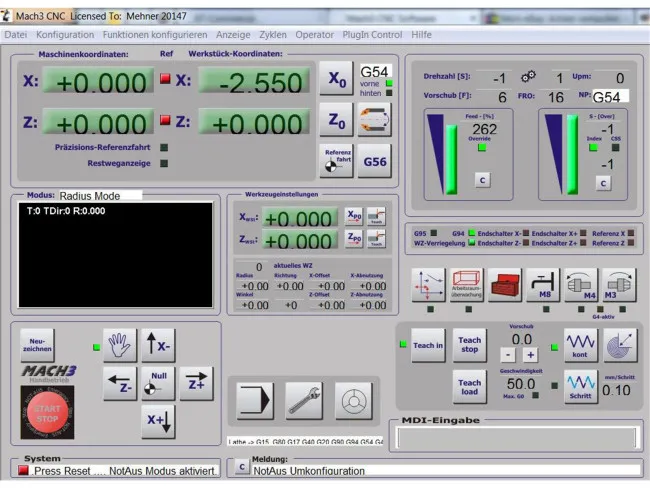The height and width of the screenshot is (488, 650).
Task: Click the Null zero-point button
Action: pyautogui.click(x=158, y=384)
